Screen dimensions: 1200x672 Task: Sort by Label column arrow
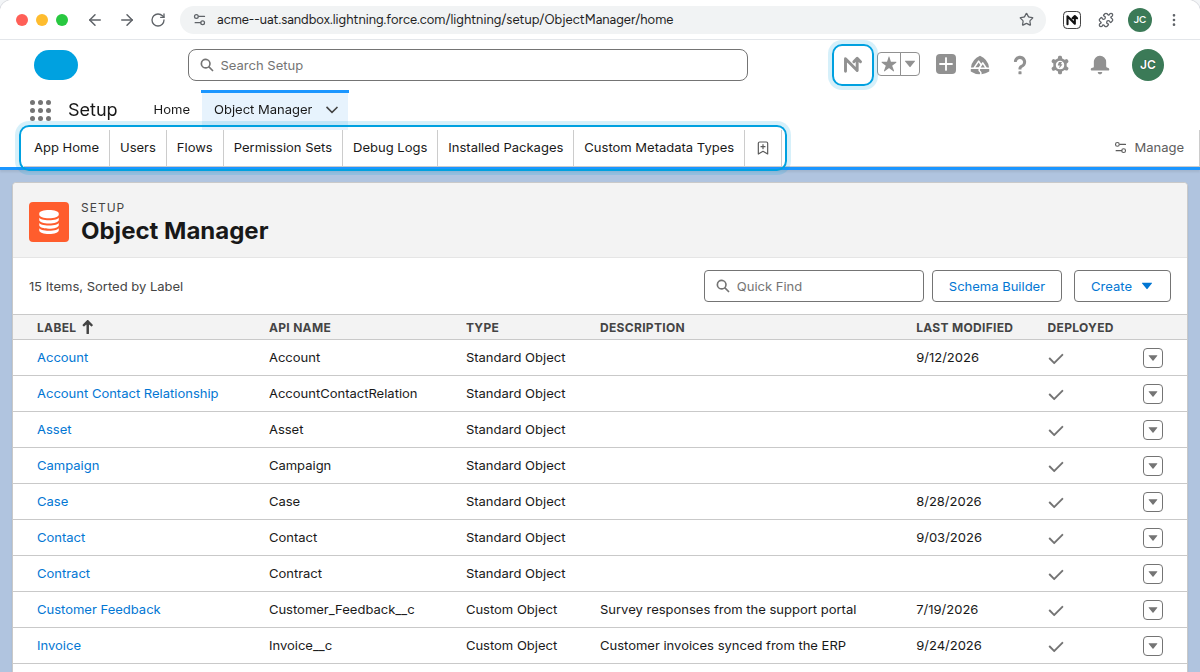(x=87, y=327)
